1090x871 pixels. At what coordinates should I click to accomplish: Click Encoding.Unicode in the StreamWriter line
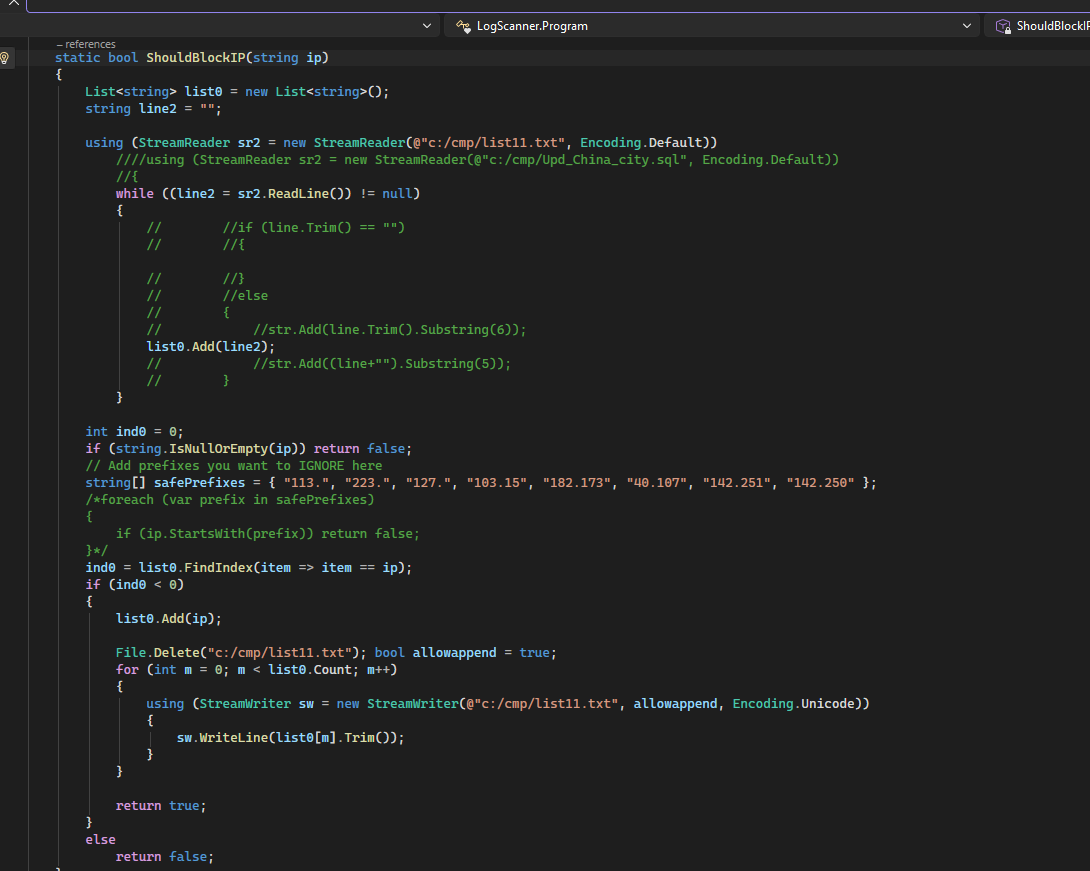(793, 703)
